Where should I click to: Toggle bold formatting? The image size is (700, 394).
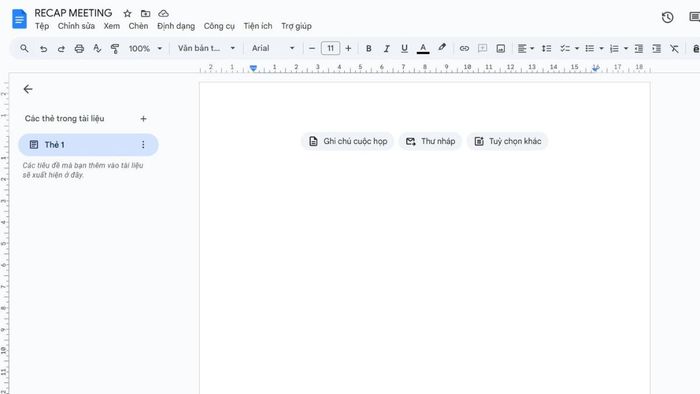click(x=369, y=49)
